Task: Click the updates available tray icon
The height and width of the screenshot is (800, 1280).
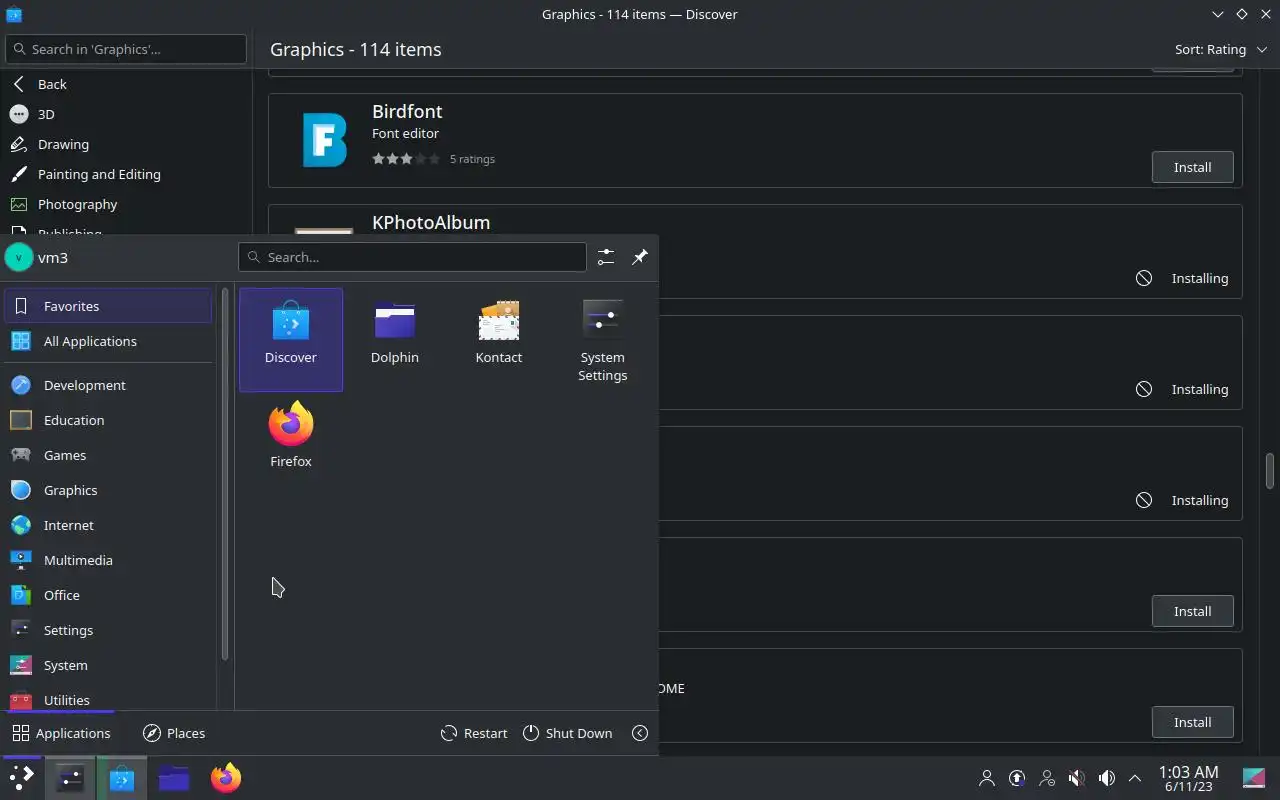Action: tap(1017, 778)
